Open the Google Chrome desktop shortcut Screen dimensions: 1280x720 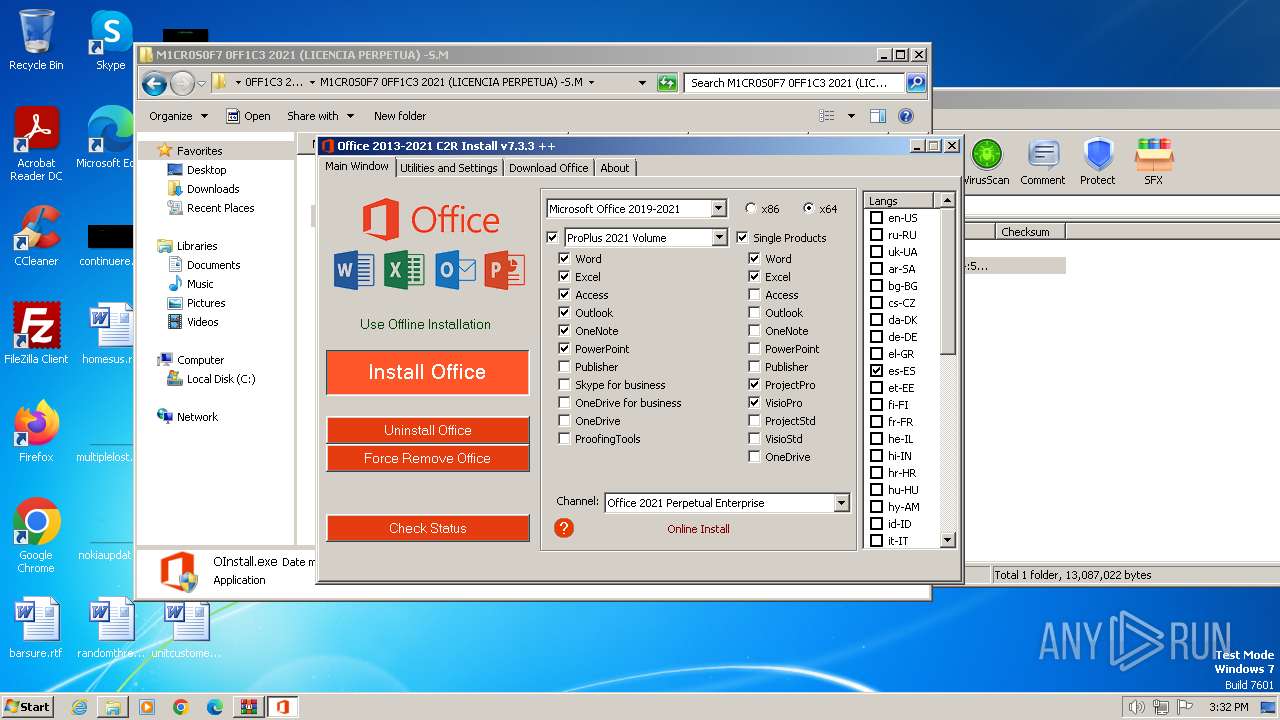pos(36,536)
